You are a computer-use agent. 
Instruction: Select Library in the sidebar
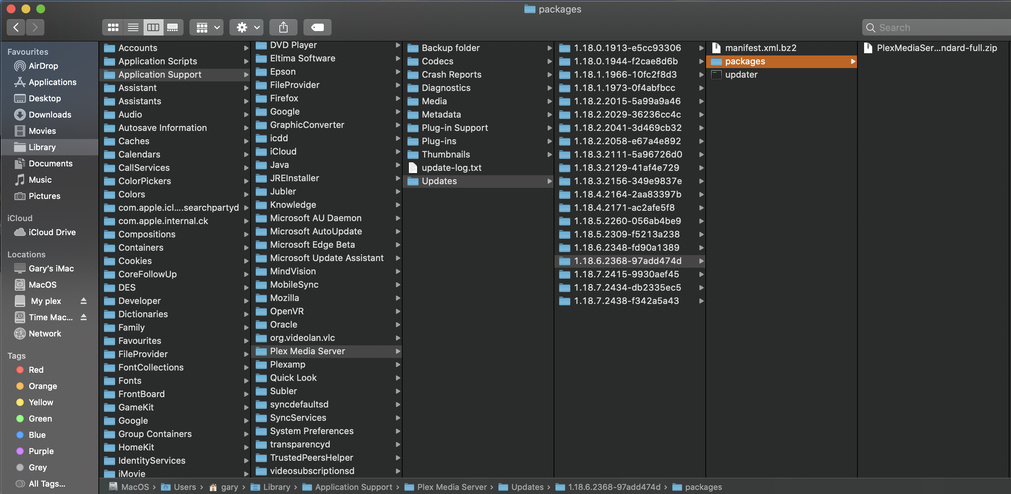coord(50,147)
